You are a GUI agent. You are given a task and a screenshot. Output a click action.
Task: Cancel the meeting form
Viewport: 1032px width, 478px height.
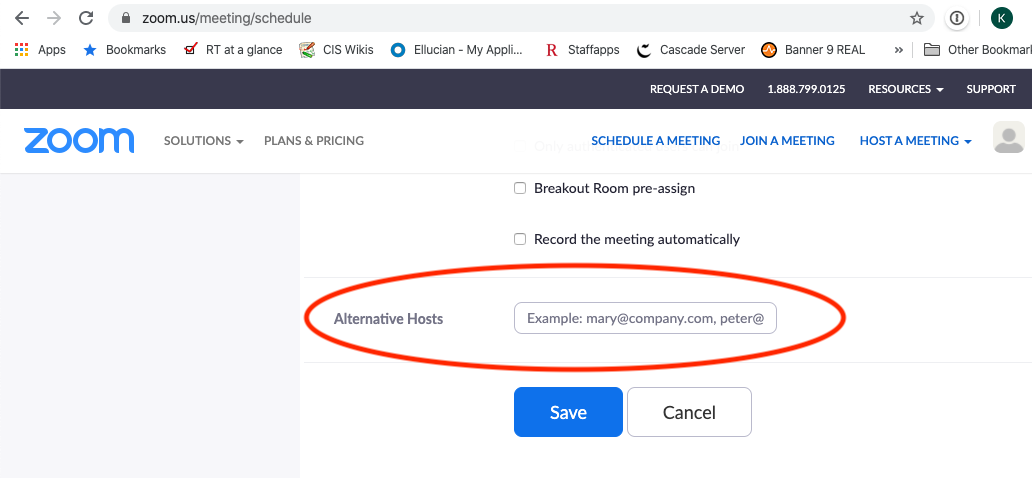[689, 412]
